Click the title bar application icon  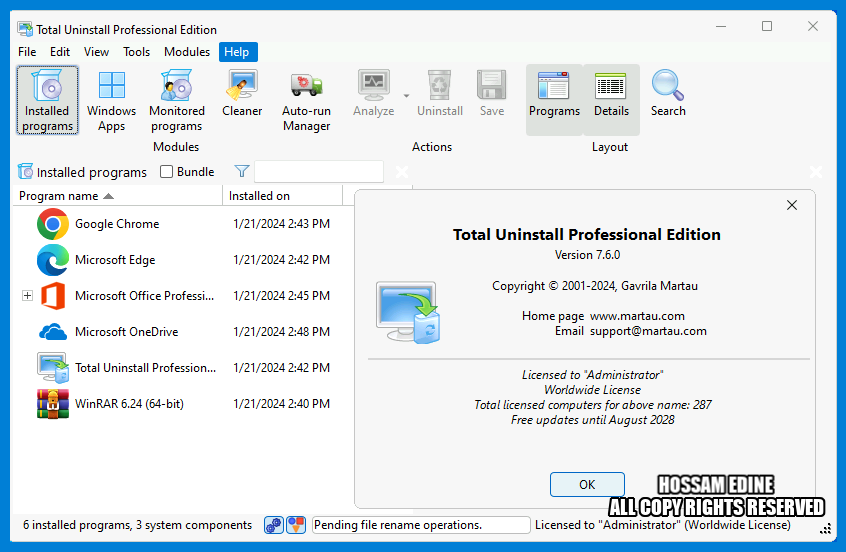click(25, 29)
